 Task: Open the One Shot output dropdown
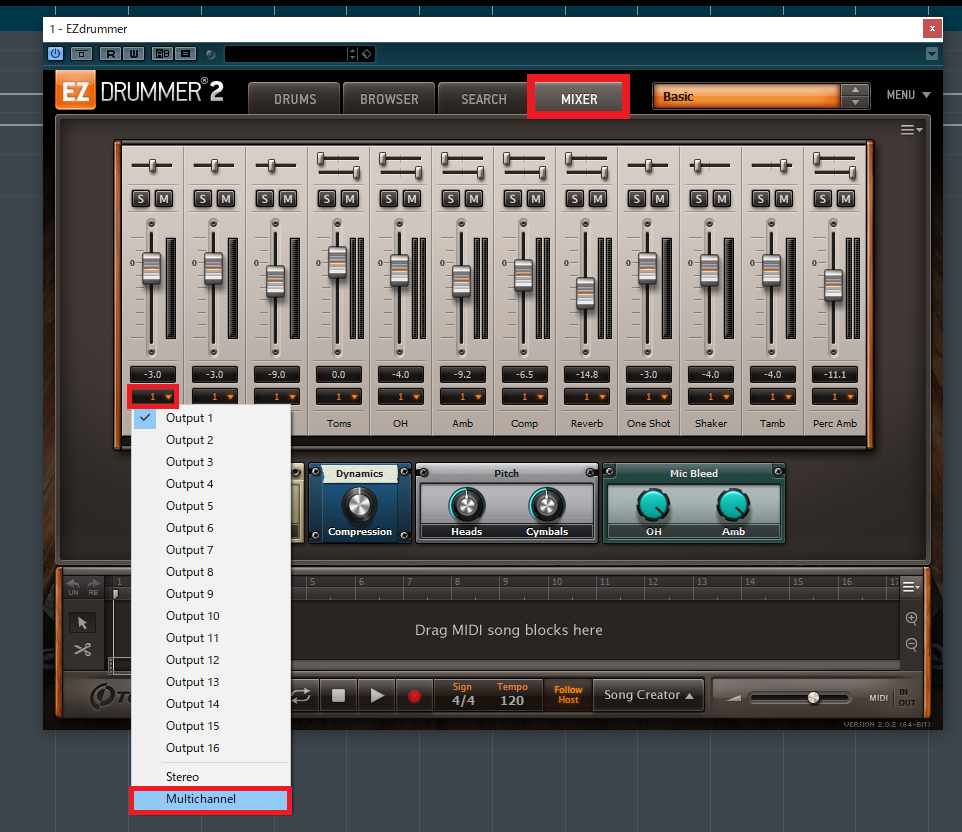tap(648, 397)
